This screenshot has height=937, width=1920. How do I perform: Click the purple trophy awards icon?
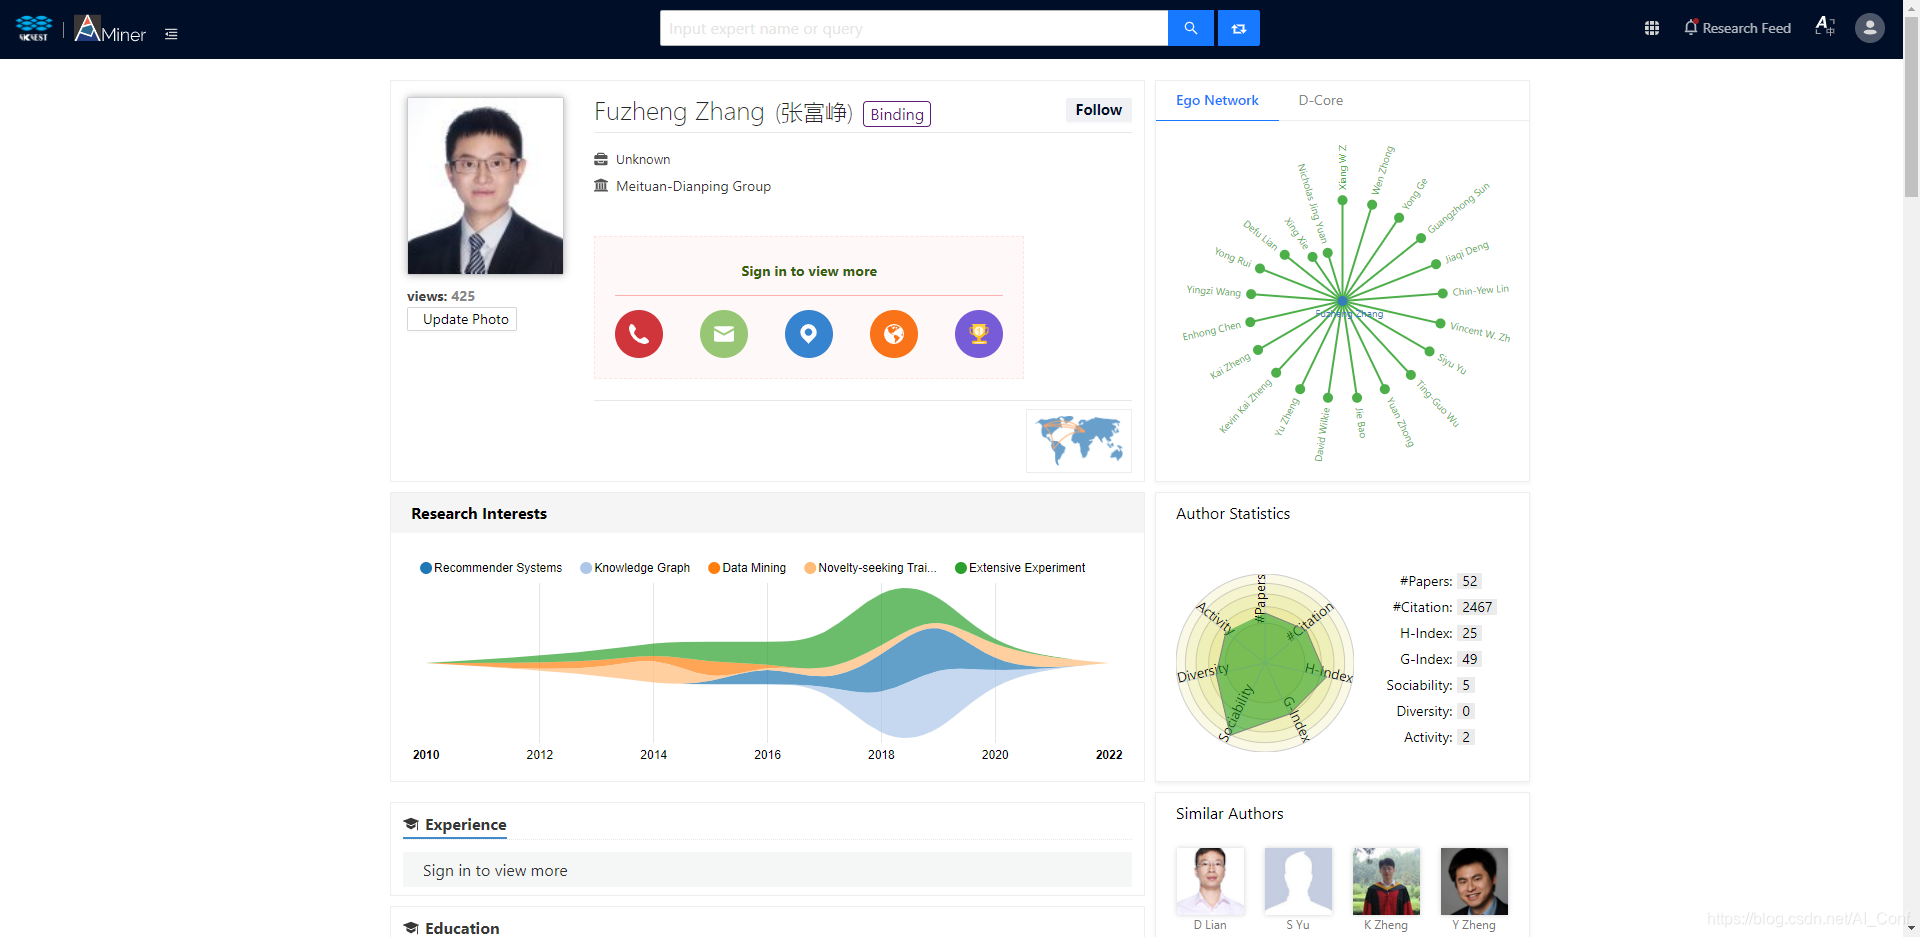tap(979, 334)
